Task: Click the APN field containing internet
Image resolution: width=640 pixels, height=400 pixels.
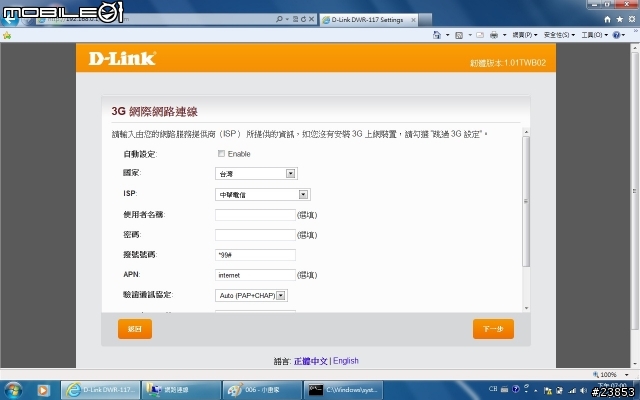Action: click(x=255, y=275)
